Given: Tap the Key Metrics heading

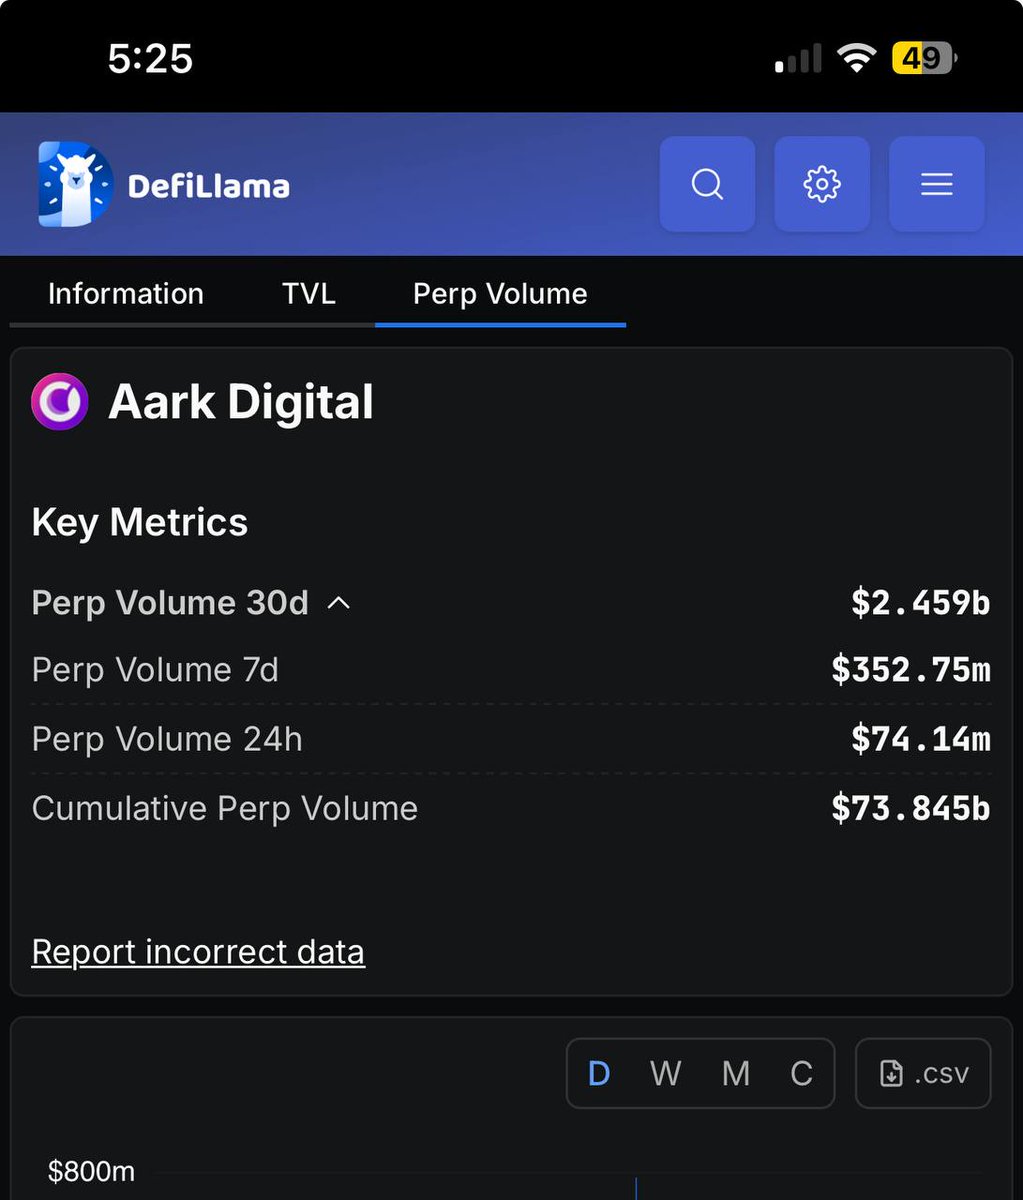Looking at the screenshot, I should point(140,522).
